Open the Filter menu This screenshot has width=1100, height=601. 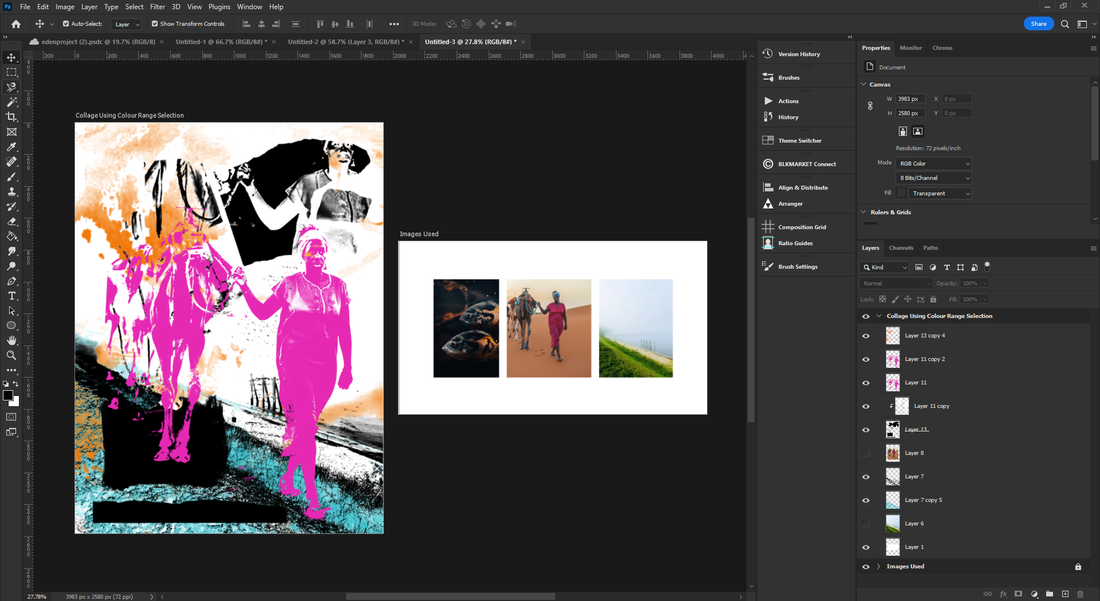(157, 7)
